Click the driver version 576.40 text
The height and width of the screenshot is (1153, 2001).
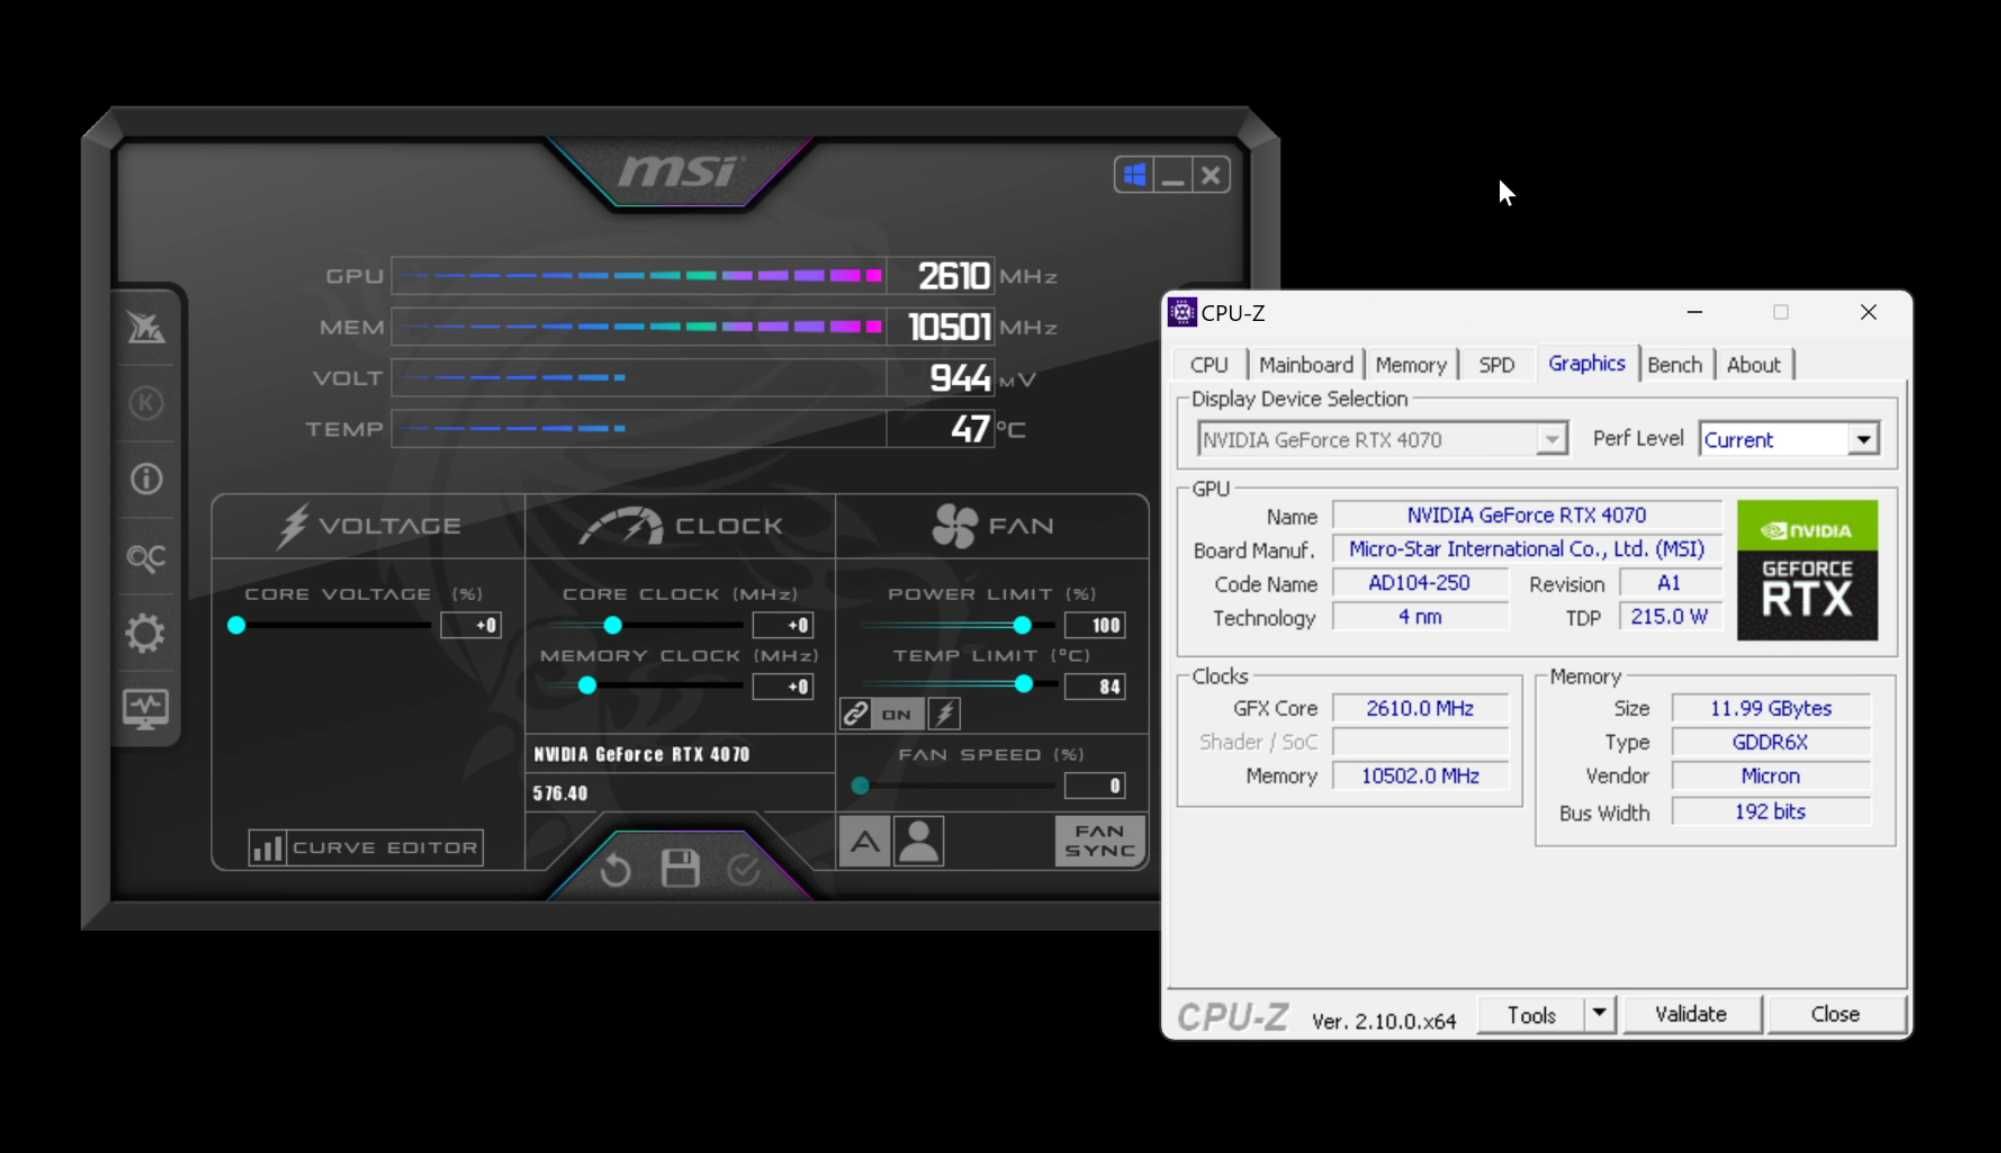(x=560, y=794)
